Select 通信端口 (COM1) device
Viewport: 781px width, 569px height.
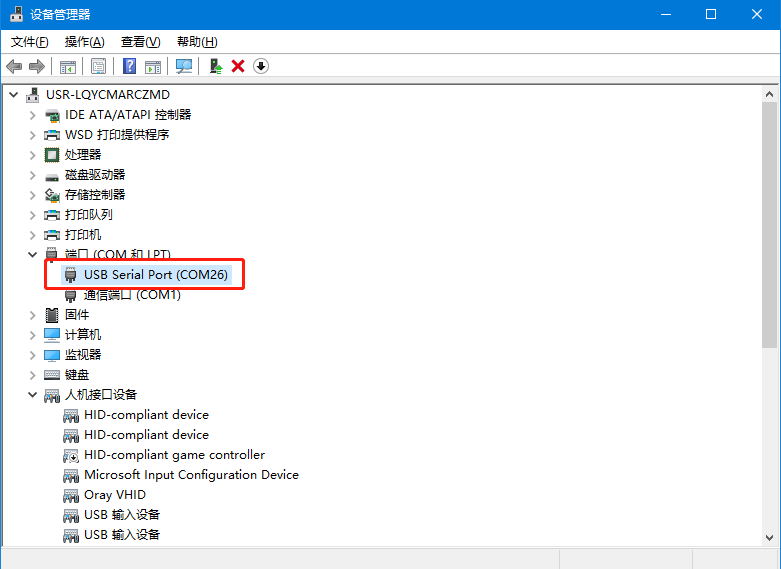(132, 295)
